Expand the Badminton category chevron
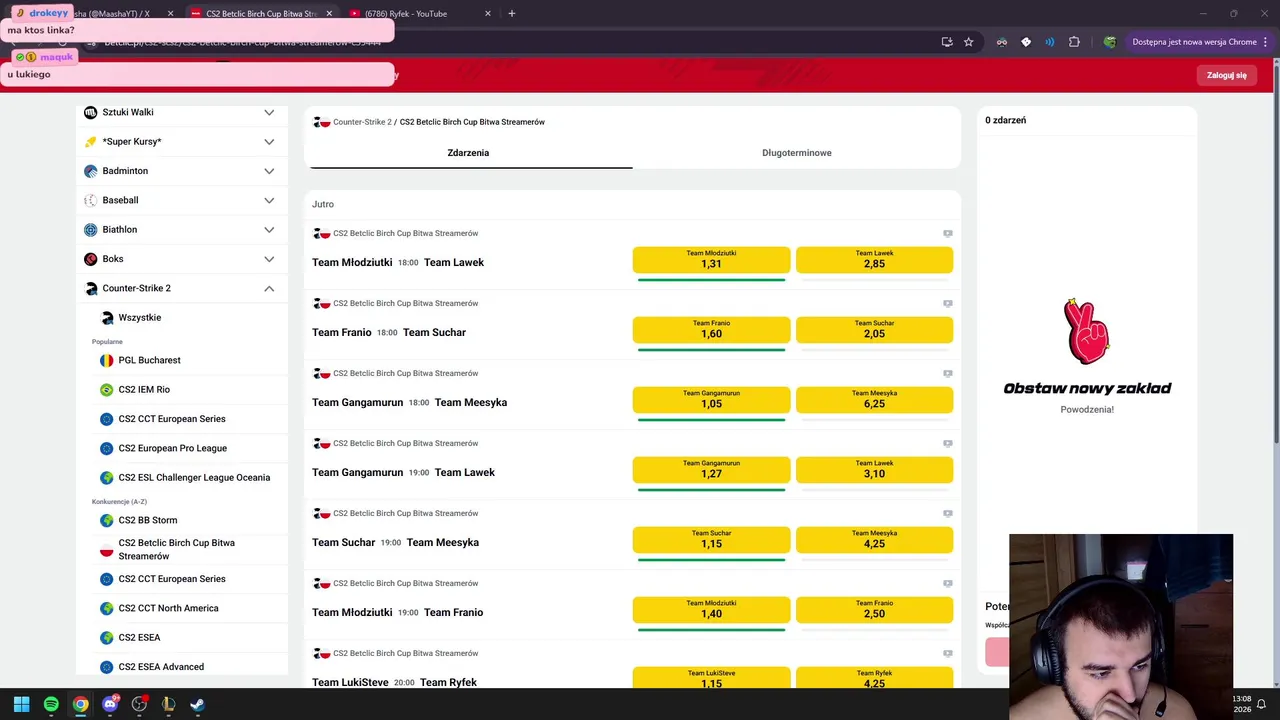The height and width of the screenshot is (720, 1280). pos(269,171)
